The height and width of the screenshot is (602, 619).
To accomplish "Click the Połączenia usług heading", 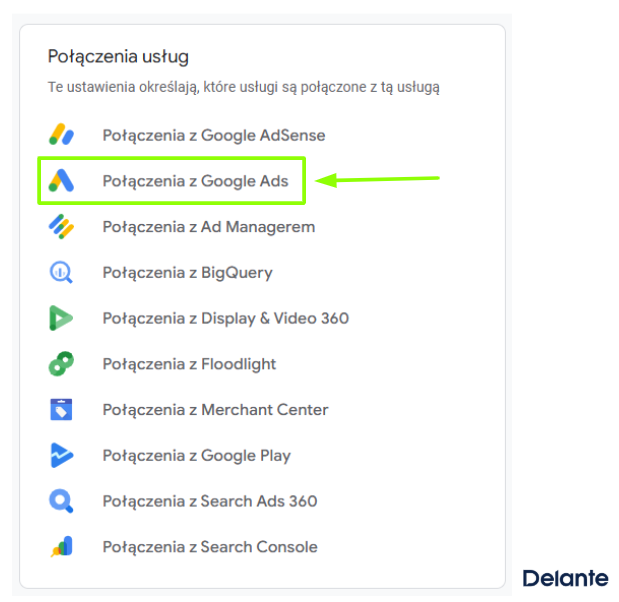I will (x=118, y=57).
